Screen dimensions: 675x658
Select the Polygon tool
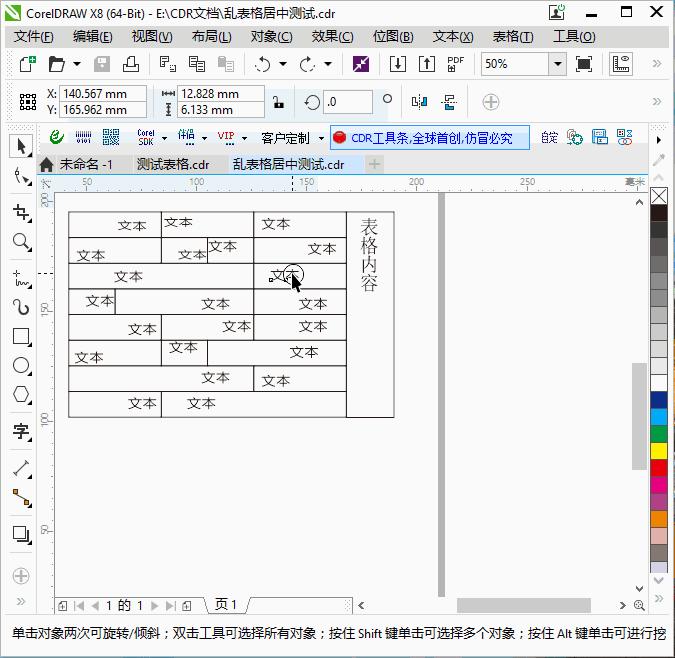click(21, 394)
